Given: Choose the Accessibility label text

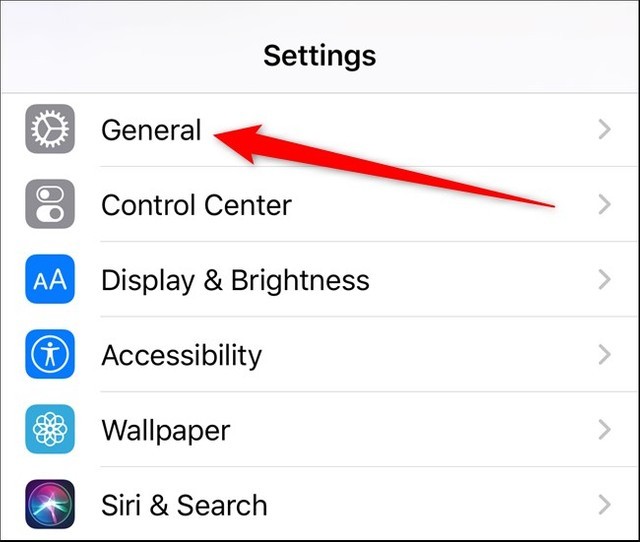Looking at the screenshot, I should click(181, 355).
